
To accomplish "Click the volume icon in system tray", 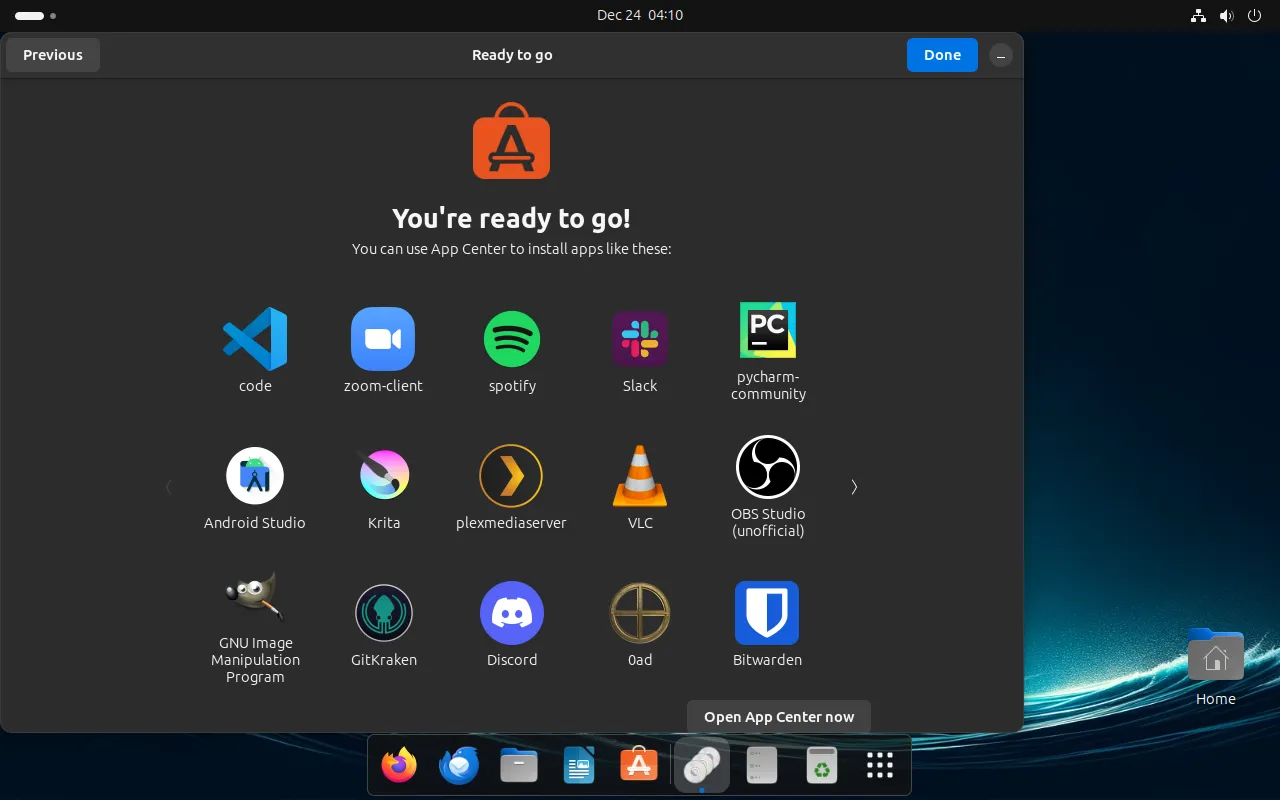I will coord(1227,15).
